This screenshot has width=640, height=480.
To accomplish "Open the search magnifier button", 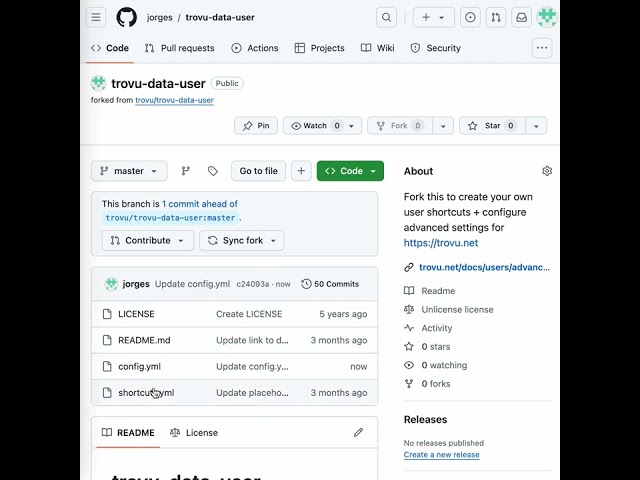I will 386,18.
